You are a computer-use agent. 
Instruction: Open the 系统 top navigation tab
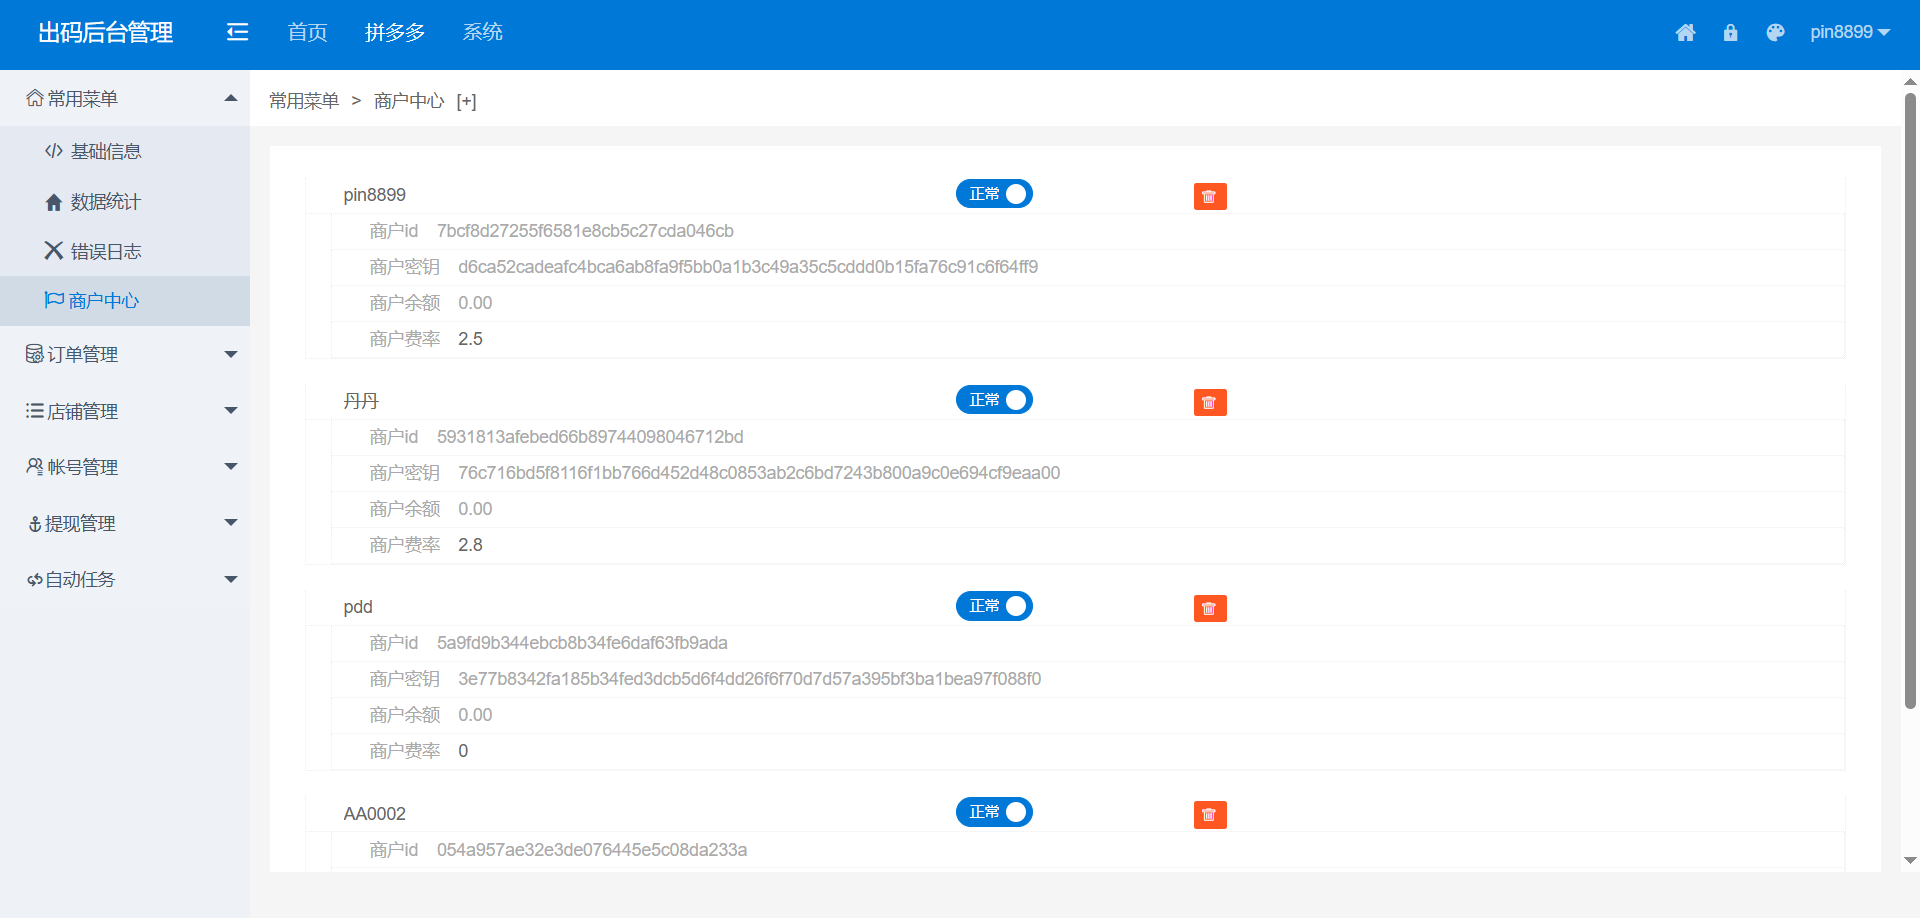pos(482,33)
